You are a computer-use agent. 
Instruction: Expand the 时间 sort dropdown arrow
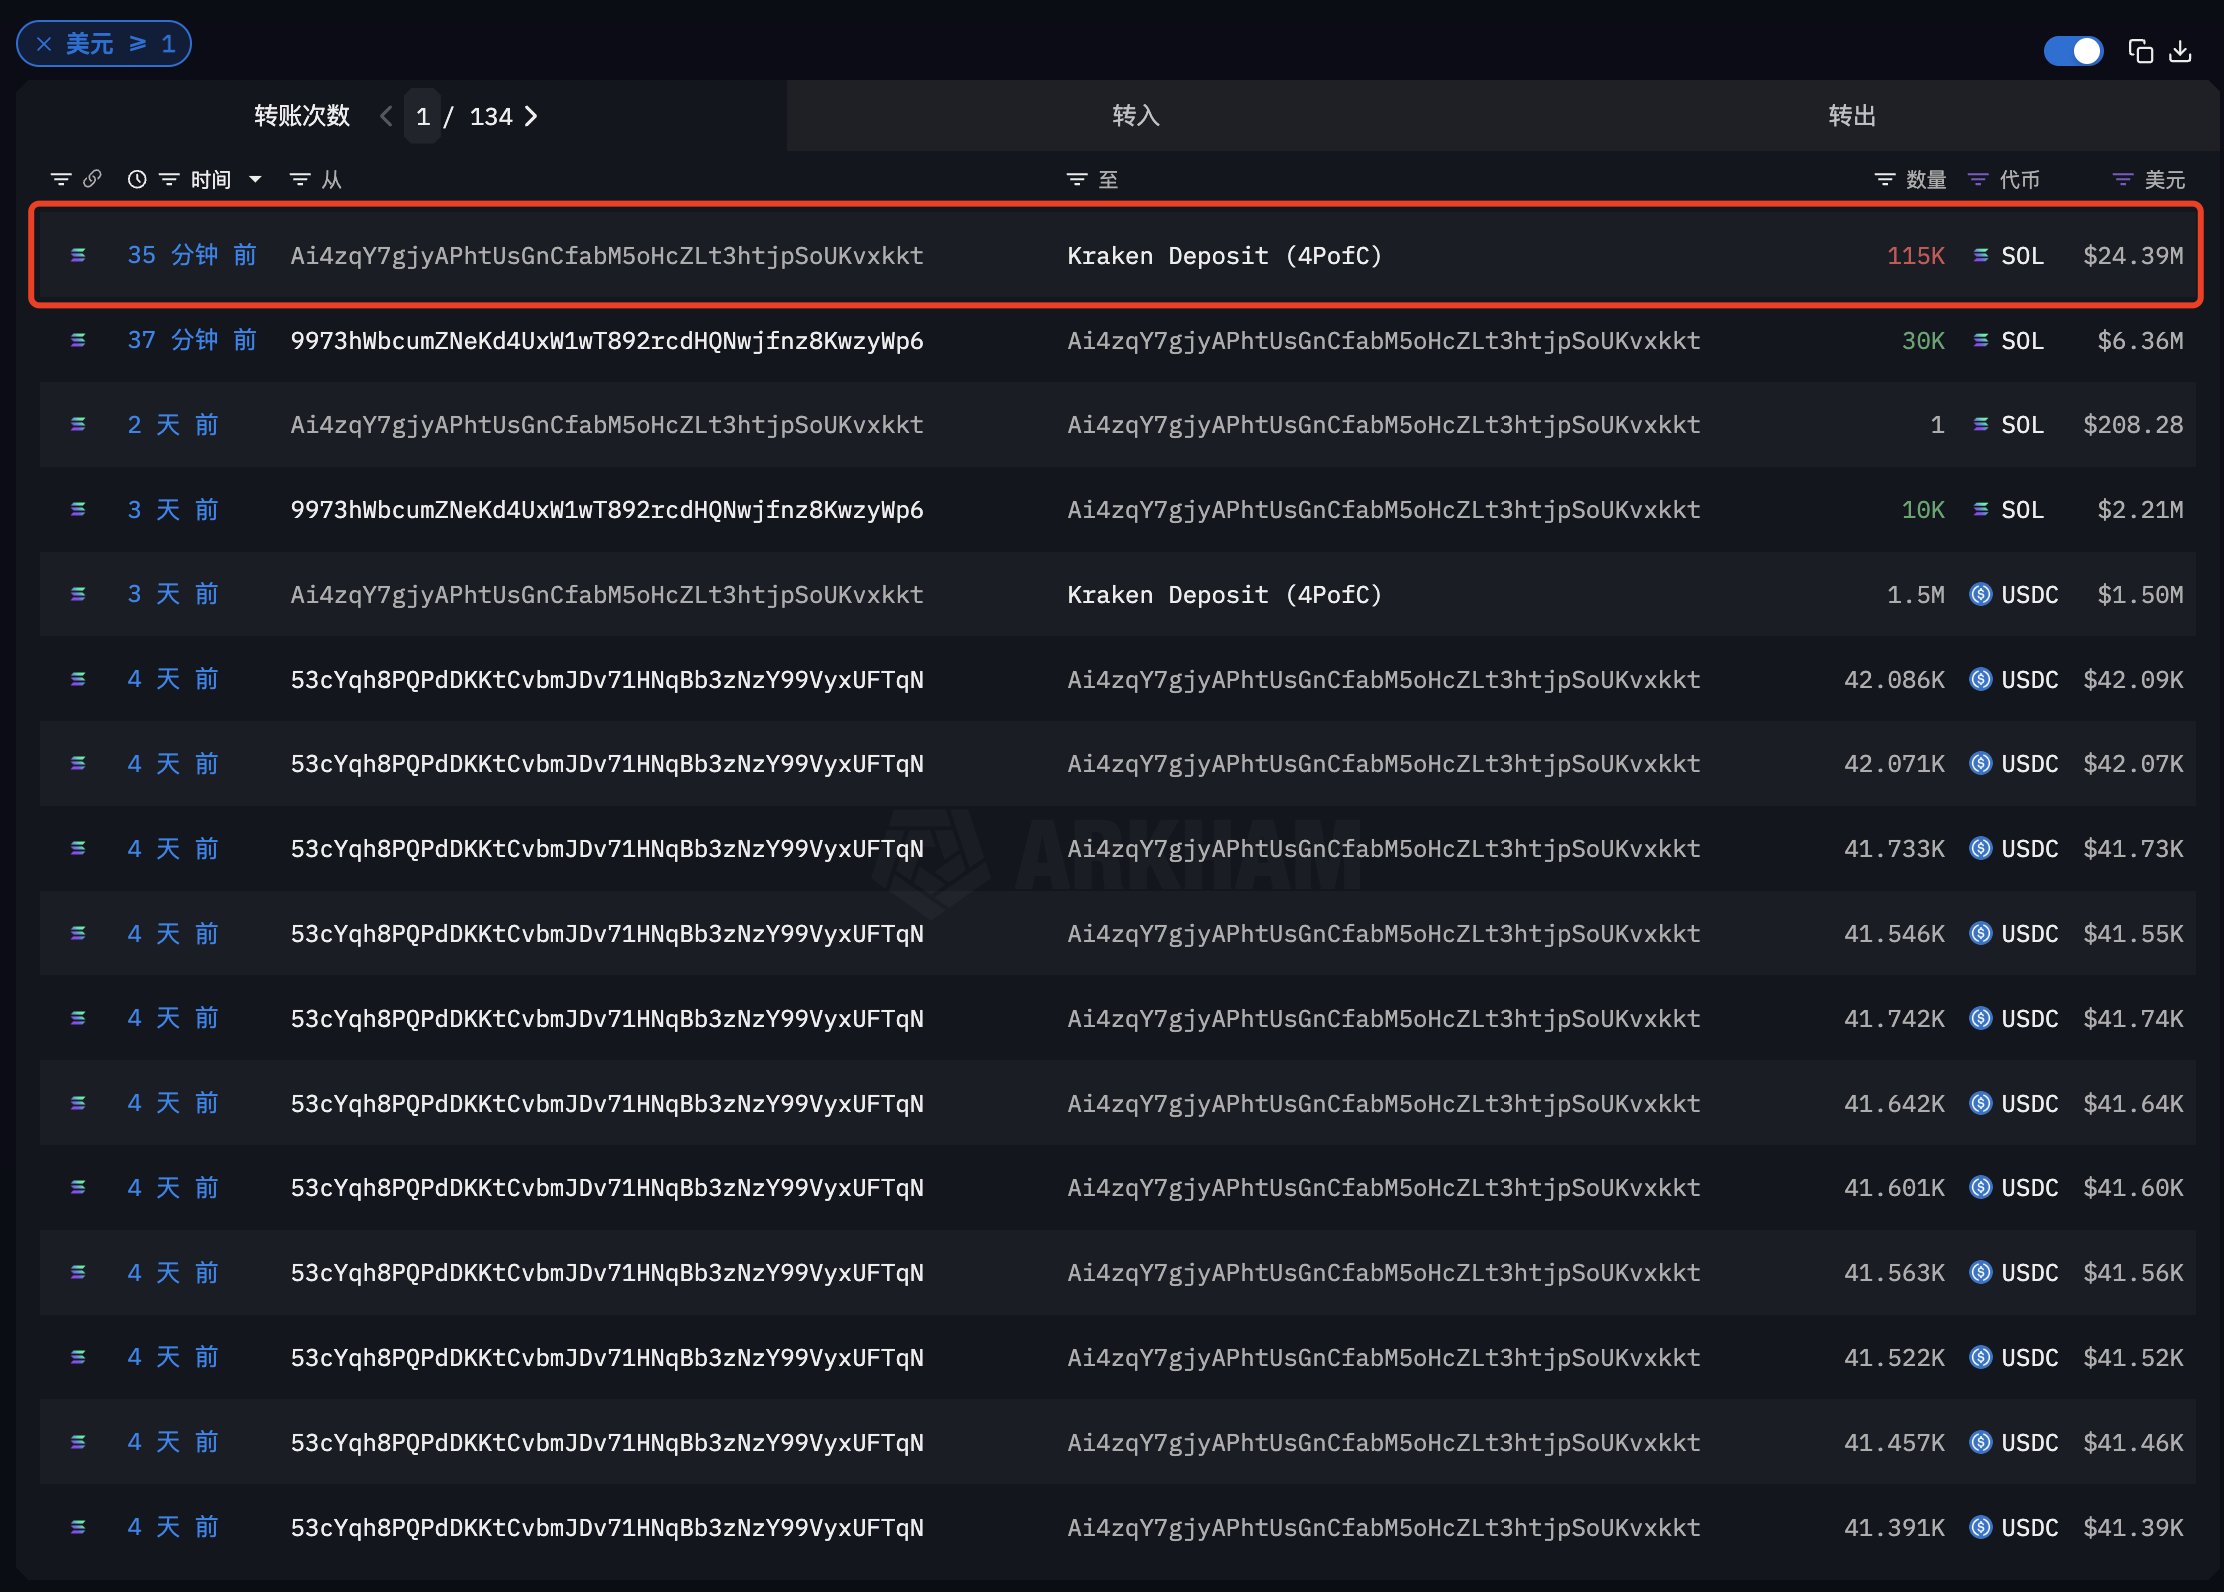tap(255, 180)
